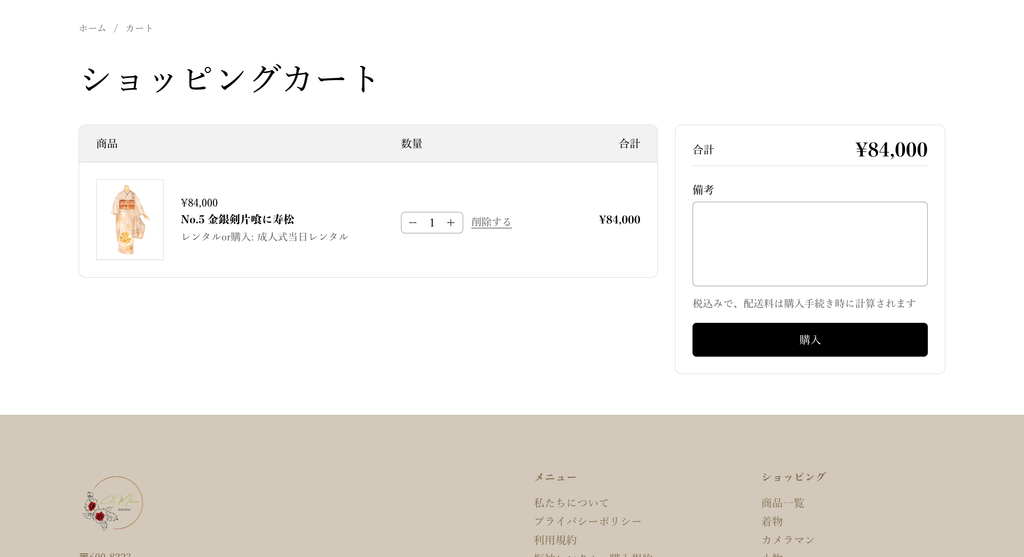Open the kimono product thumbnail
Viewport: 1024px width, 557px height.
point(130,220)
